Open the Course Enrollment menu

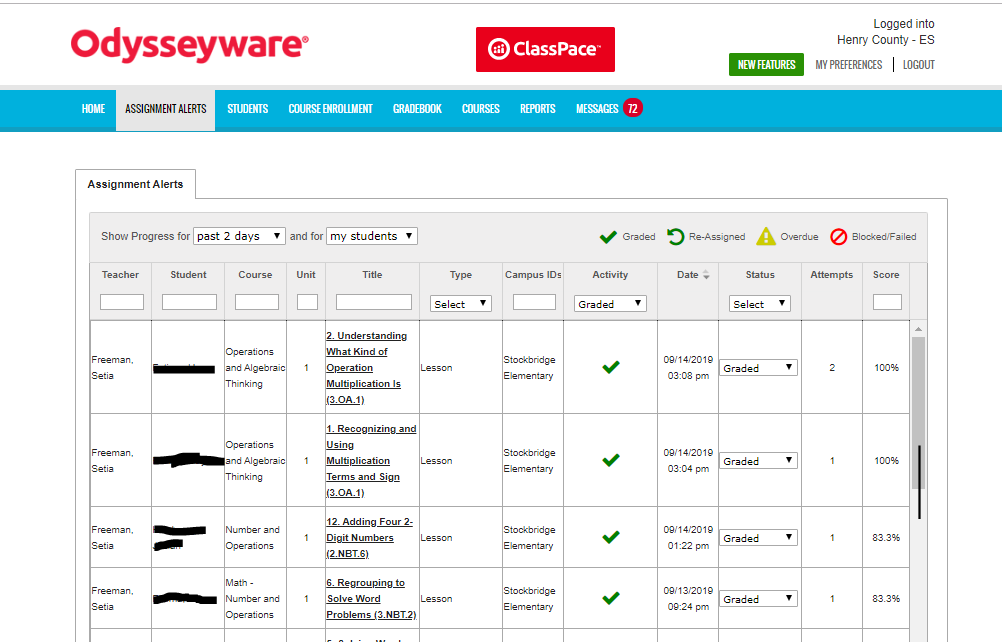point(330,109)
